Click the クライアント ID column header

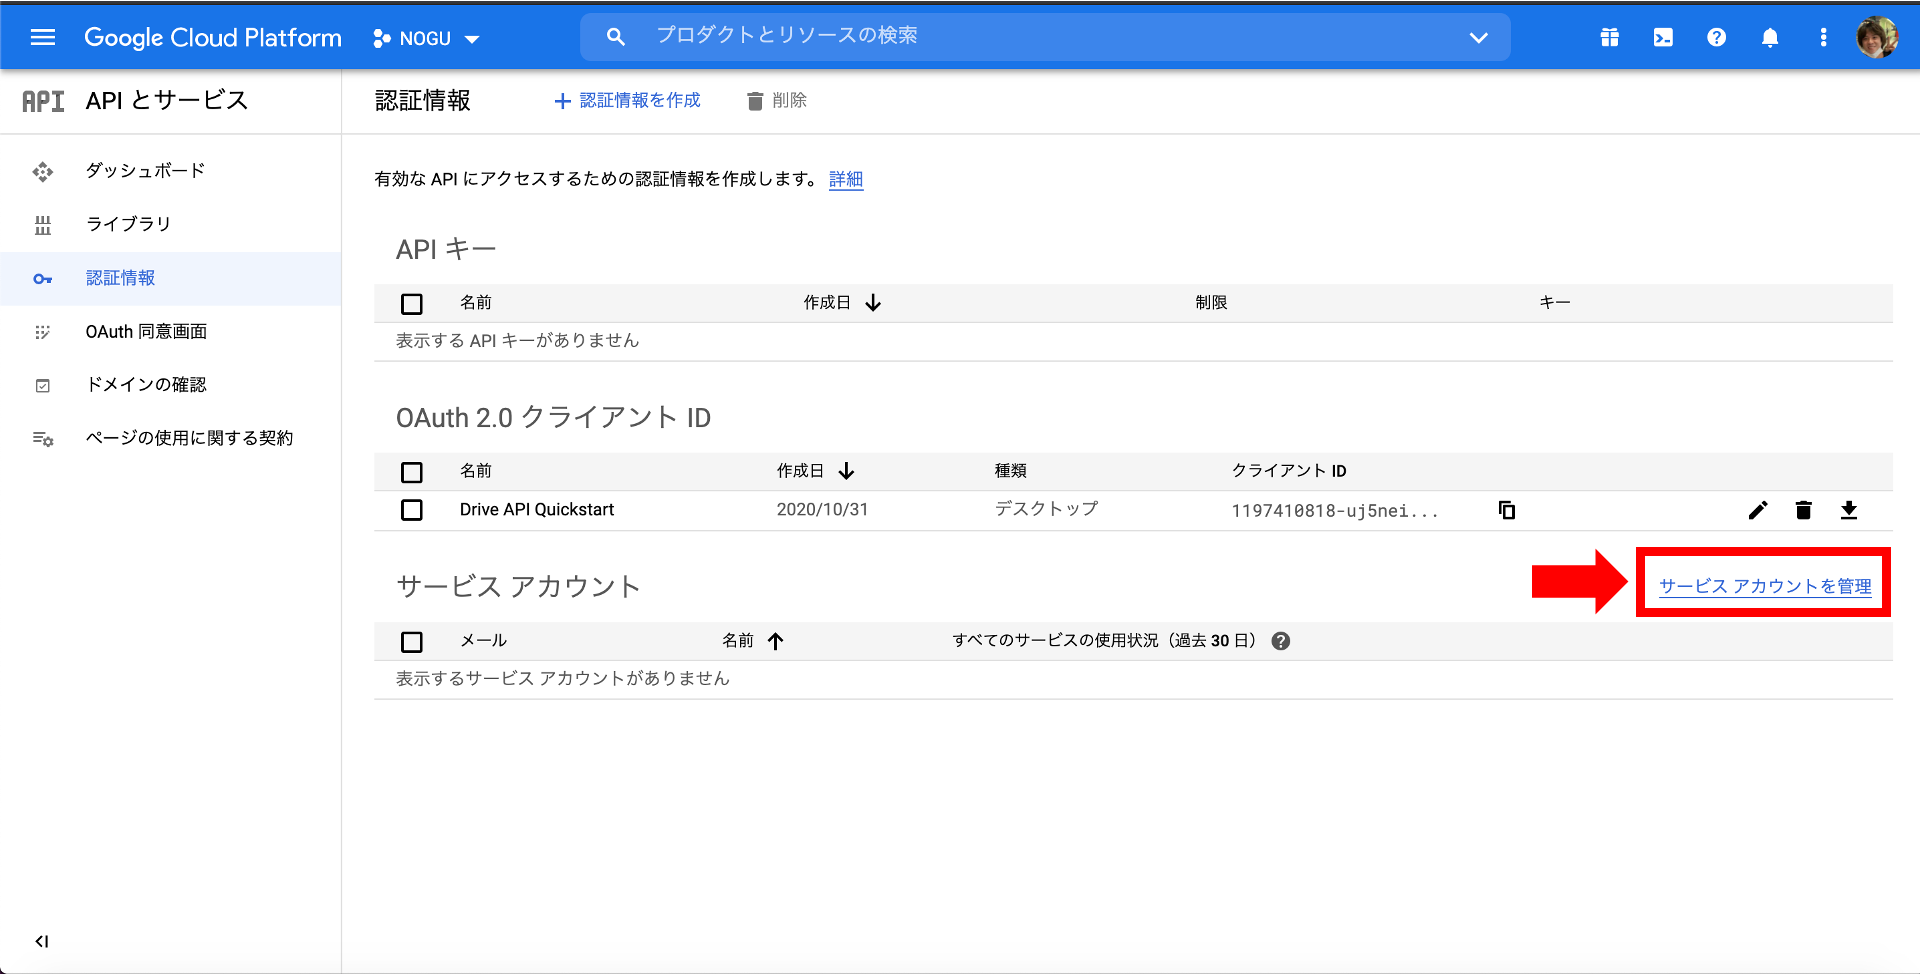point(1289,471)
